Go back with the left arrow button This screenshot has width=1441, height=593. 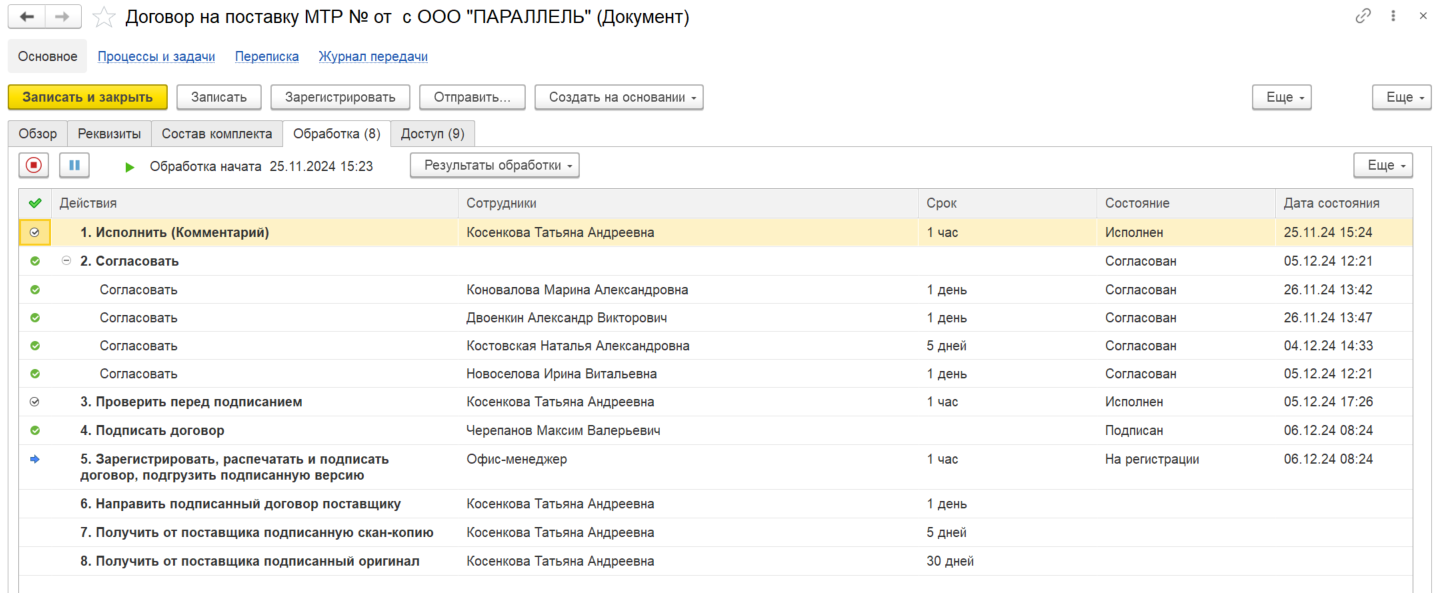[x=27, y=17]
